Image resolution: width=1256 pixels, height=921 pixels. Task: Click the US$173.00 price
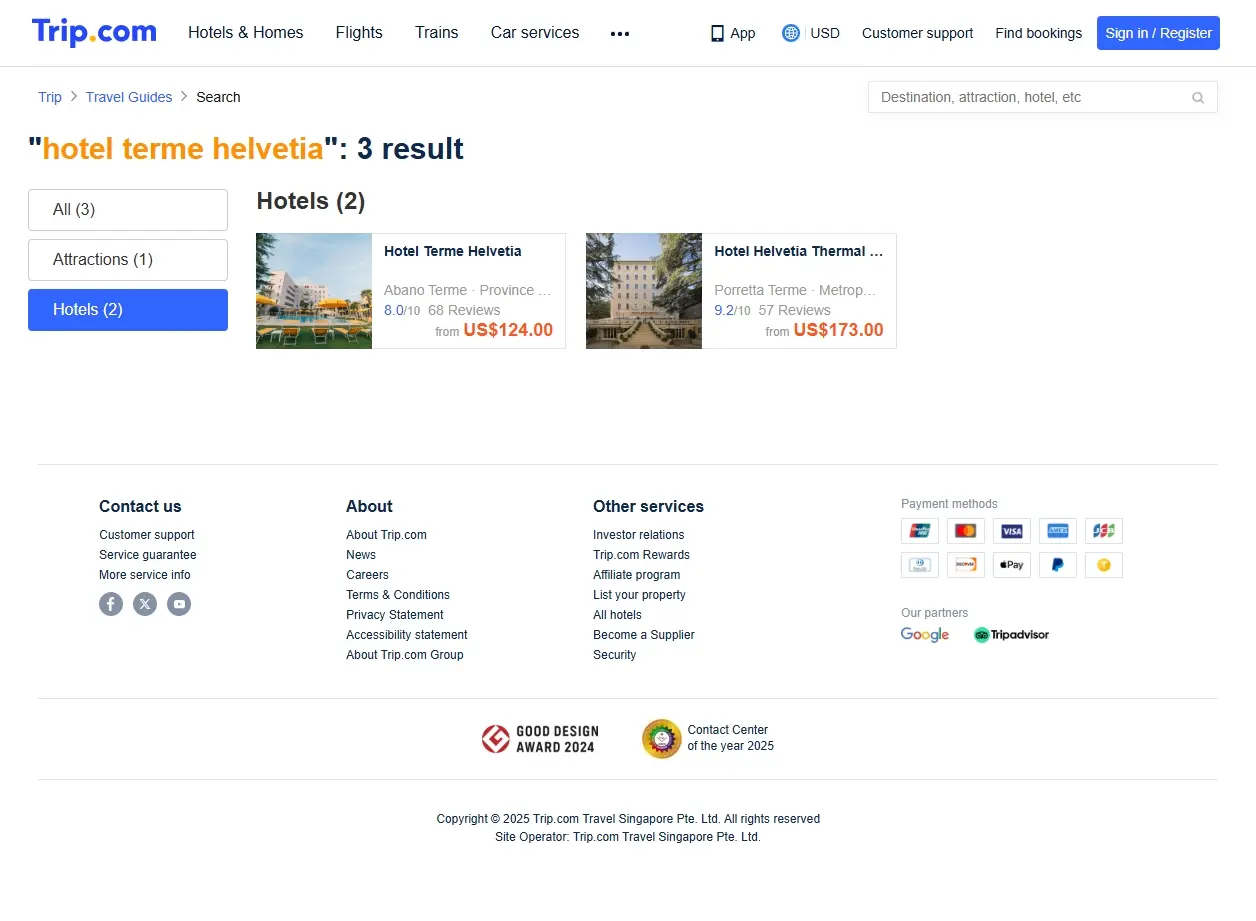point(839,331)
